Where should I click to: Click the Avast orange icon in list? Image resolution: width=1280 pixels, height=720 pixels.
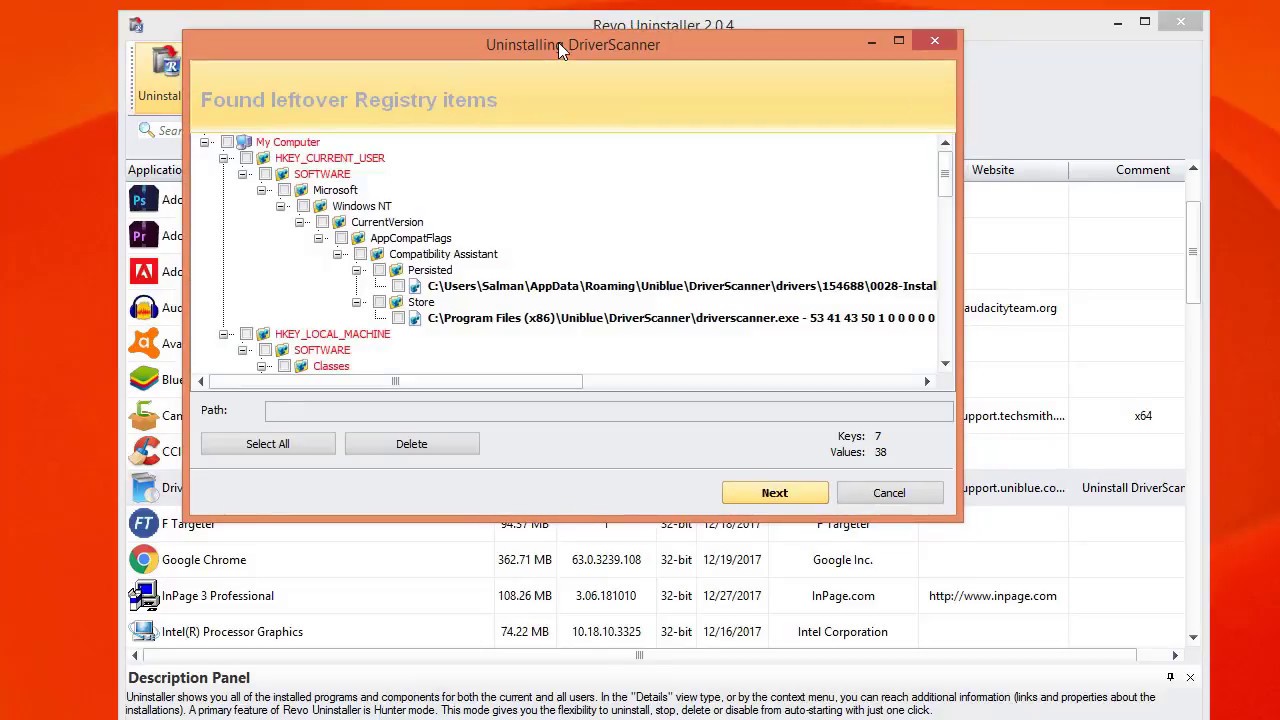pyautogui.click(x=144, y=343)
